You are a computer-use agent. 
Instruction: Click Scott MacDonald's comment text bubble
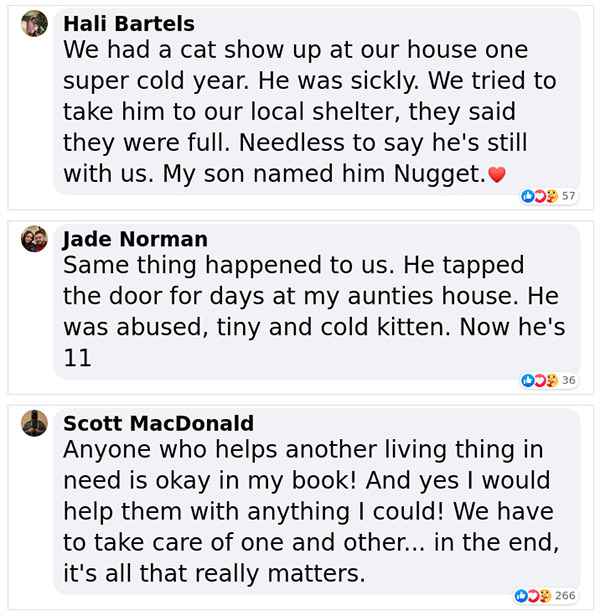click(317, 501)
